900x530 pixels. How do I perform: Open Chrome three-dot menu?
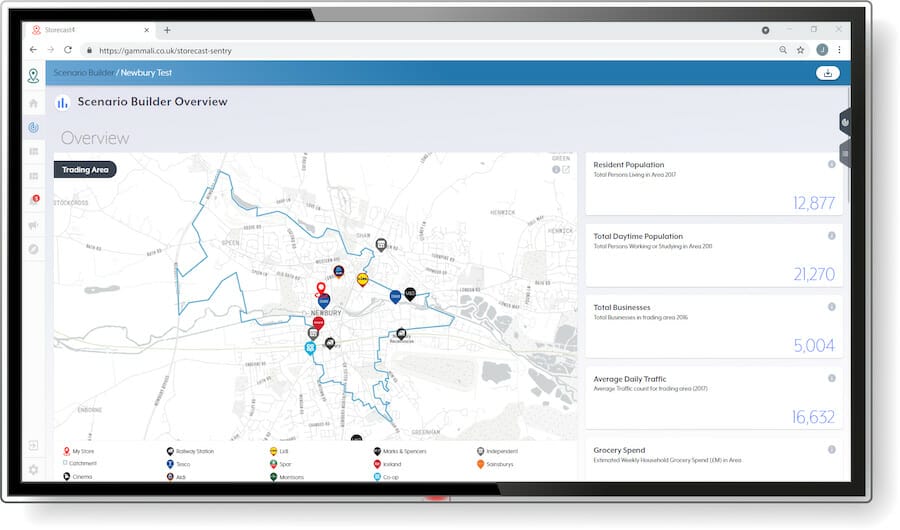(x=839, y=50)
